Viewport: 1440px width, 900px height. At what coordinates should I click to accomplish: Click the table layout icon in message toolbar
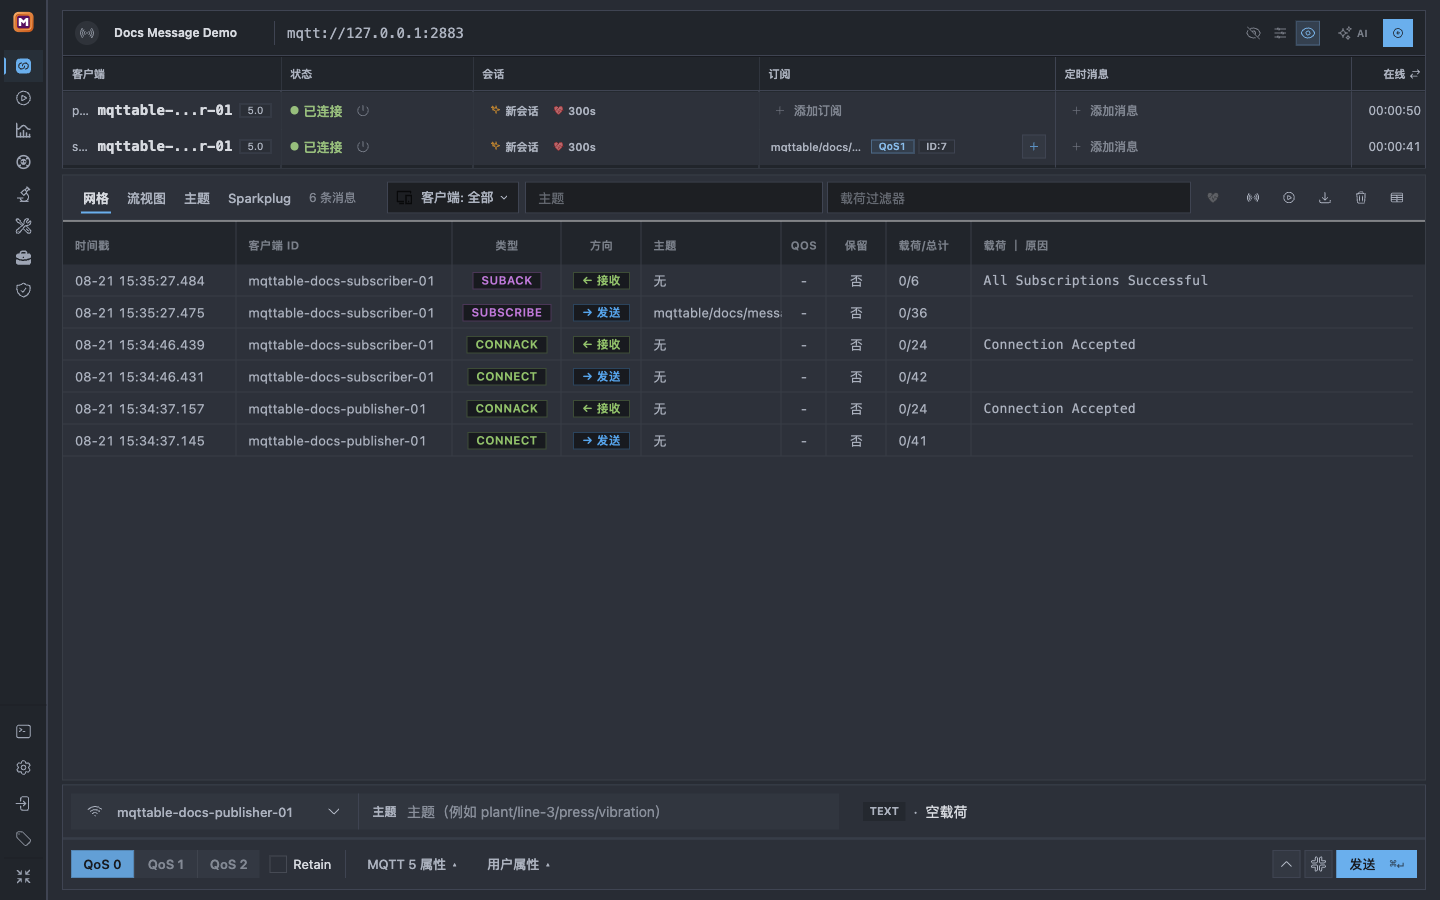coord(1397,198)
